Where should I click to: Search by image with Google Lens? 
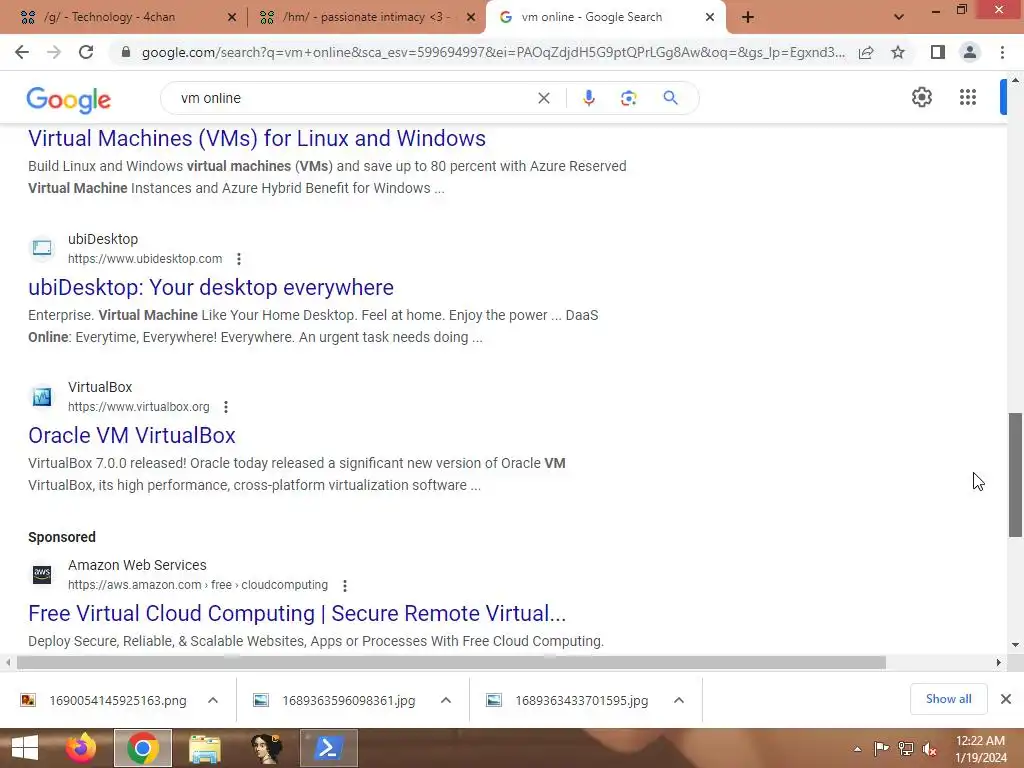coord(628,98)
